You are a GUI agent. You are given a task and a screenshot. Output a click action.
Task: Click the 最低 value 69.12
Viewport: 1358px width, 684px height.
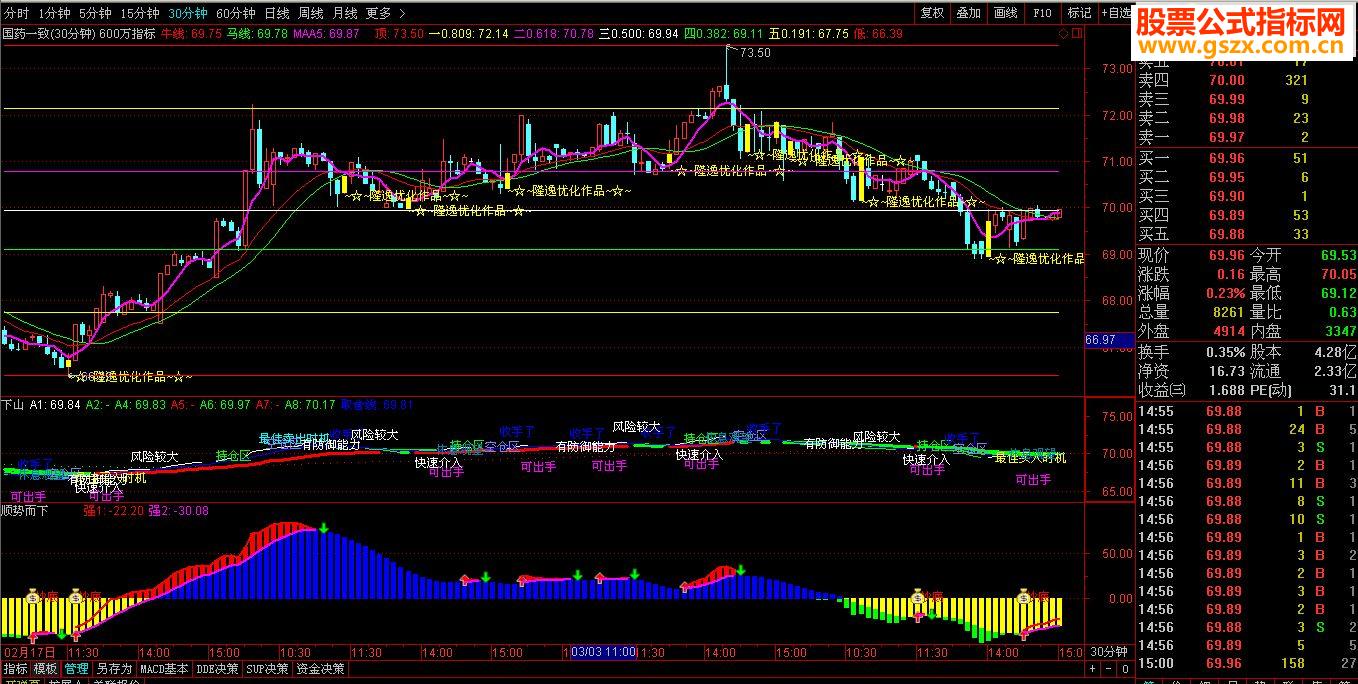[x=1337, y=293]
